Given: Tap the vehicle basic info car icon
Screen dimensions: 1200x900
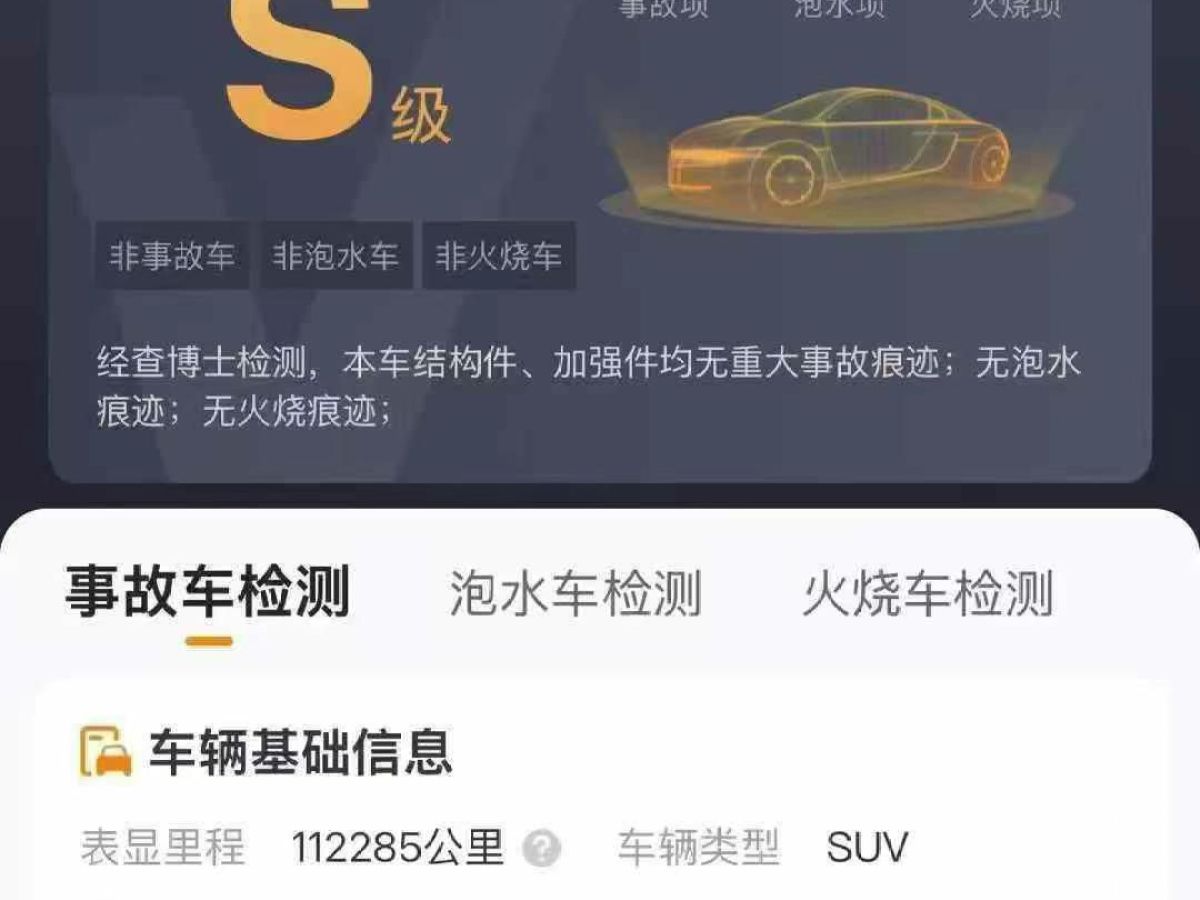Looking at the screenshot, I should coord(106,752).
